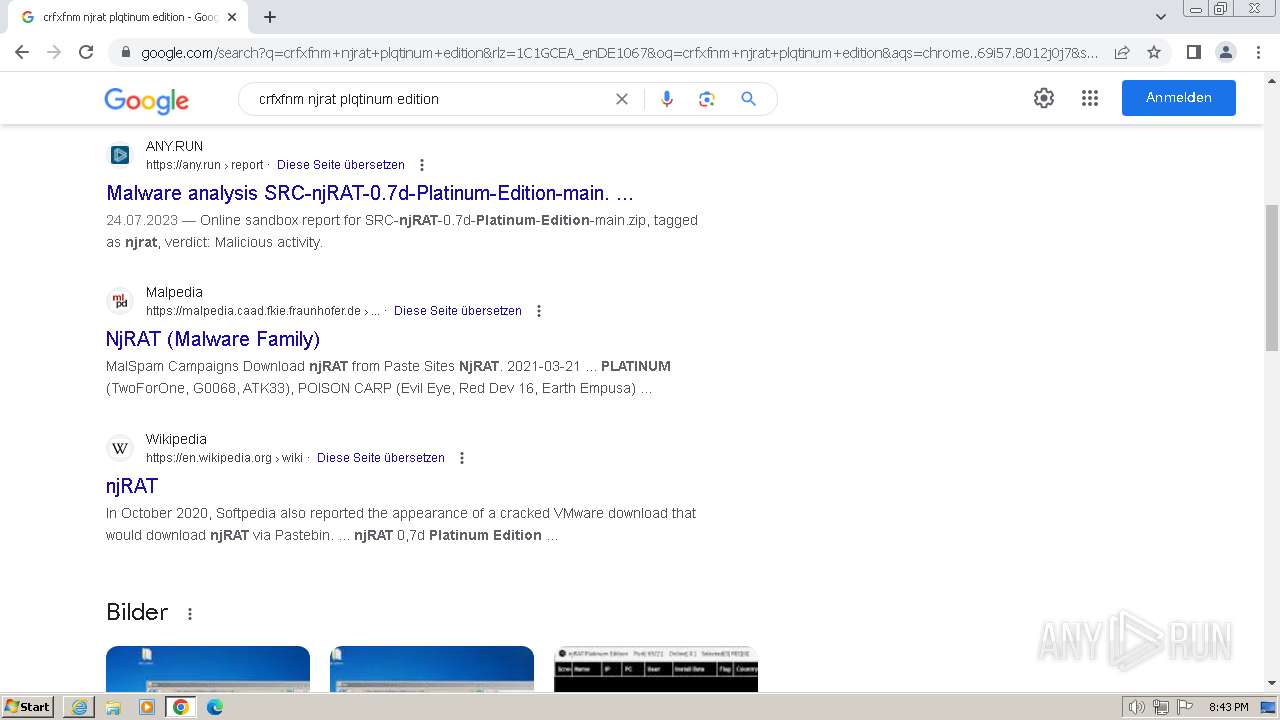Submit search with magnifier icon
The height and width of the screenshot is (720, 1280).
[x=748, y=99]
